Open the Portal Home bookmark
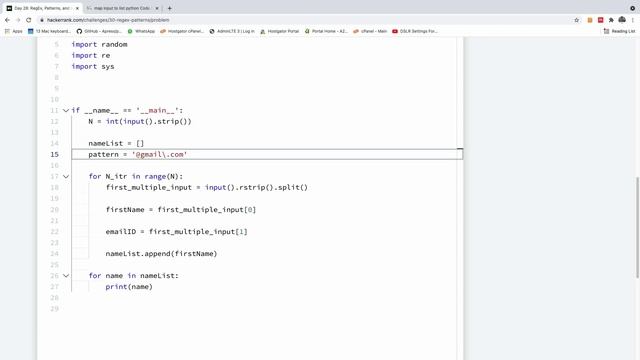The height and width of the screenshot is (360, 640). [326, 31]
